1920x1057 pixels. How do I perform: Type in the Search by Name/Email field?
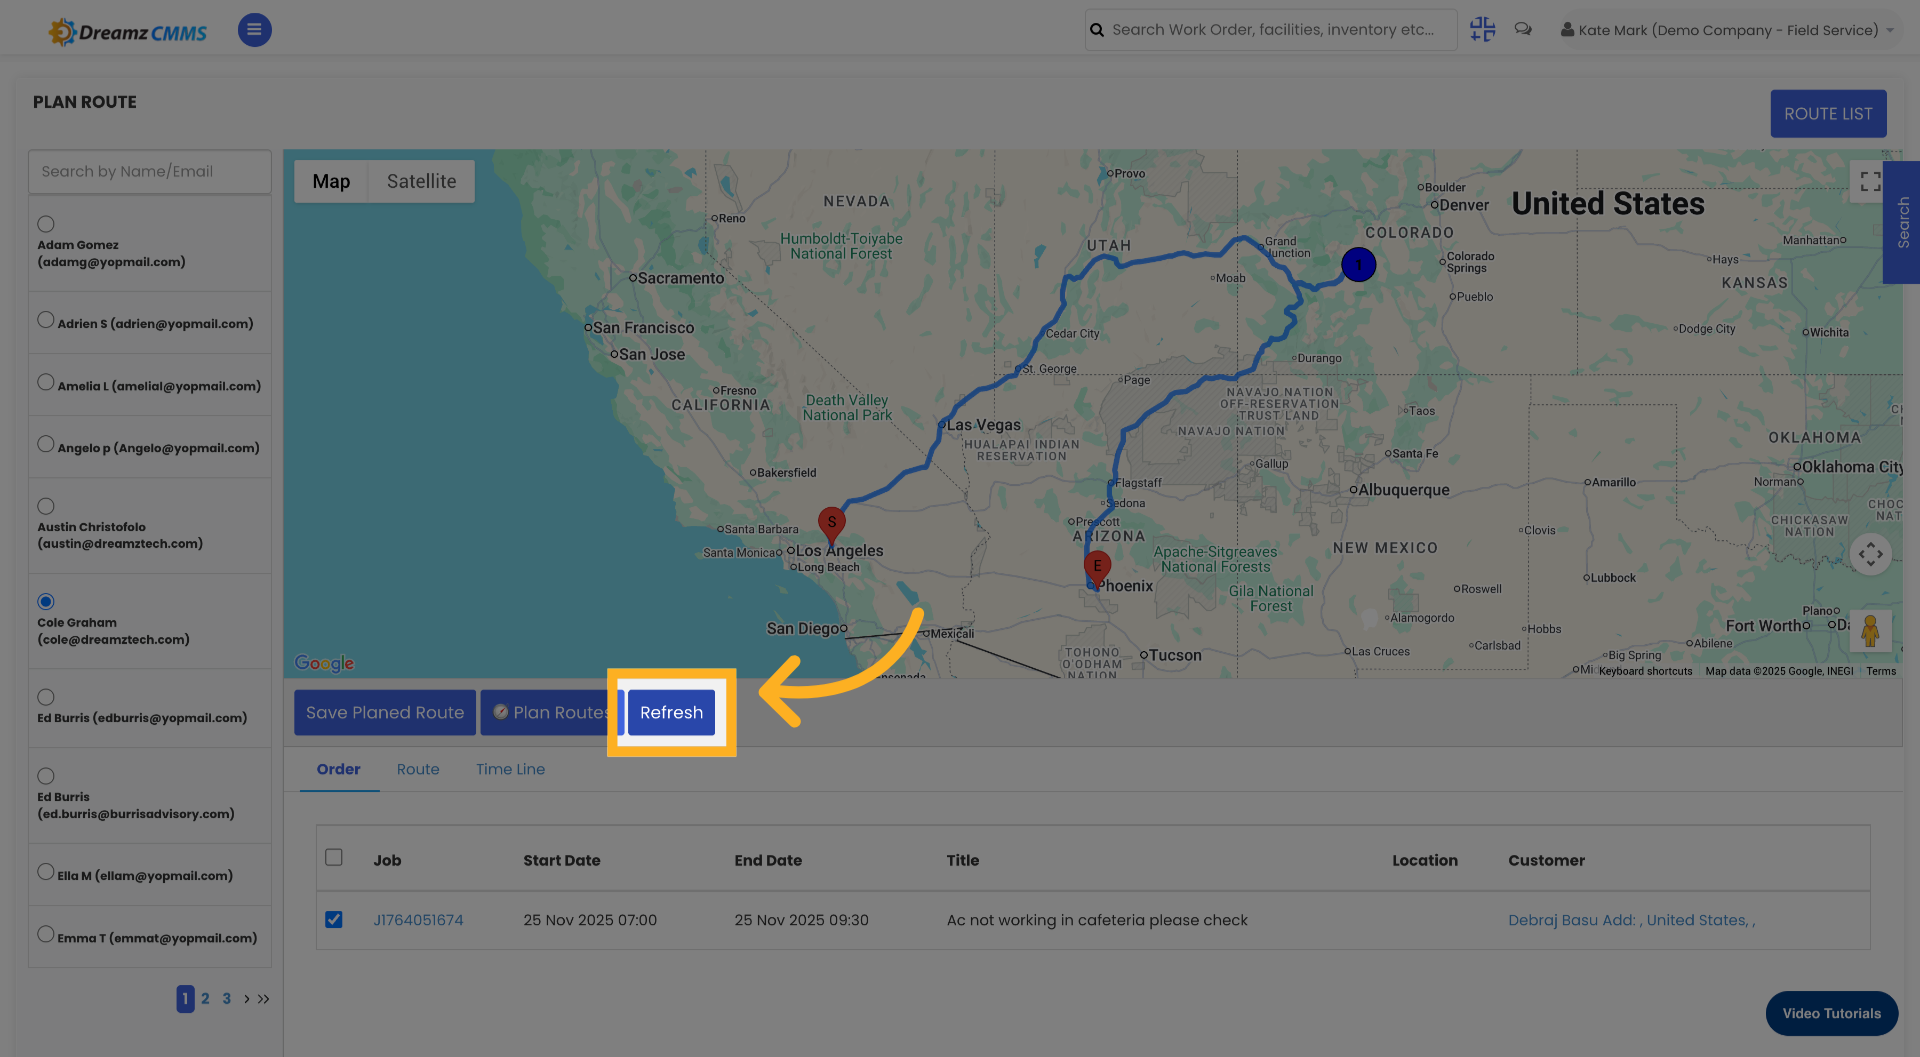click(149, 171)
